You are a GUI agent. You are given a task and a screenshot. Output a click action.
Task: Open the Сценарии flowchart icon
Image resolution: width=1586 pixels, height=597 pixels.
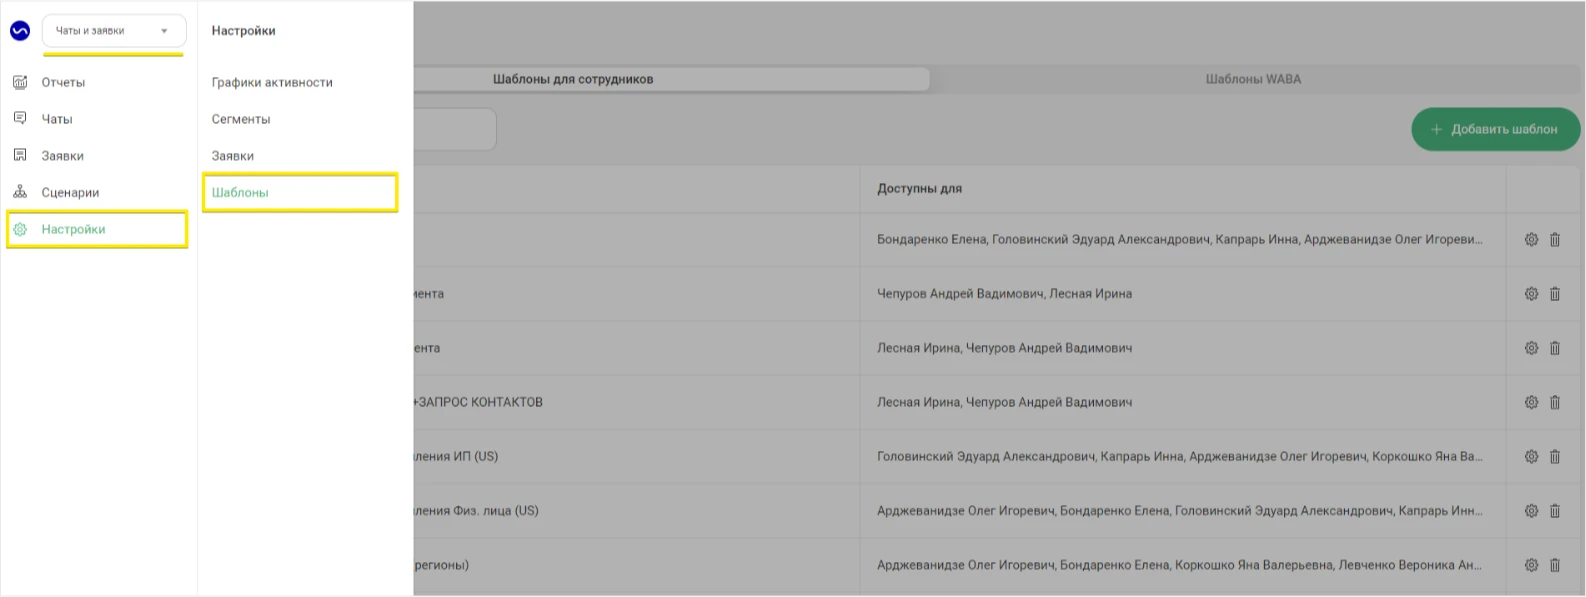point(20,192)
